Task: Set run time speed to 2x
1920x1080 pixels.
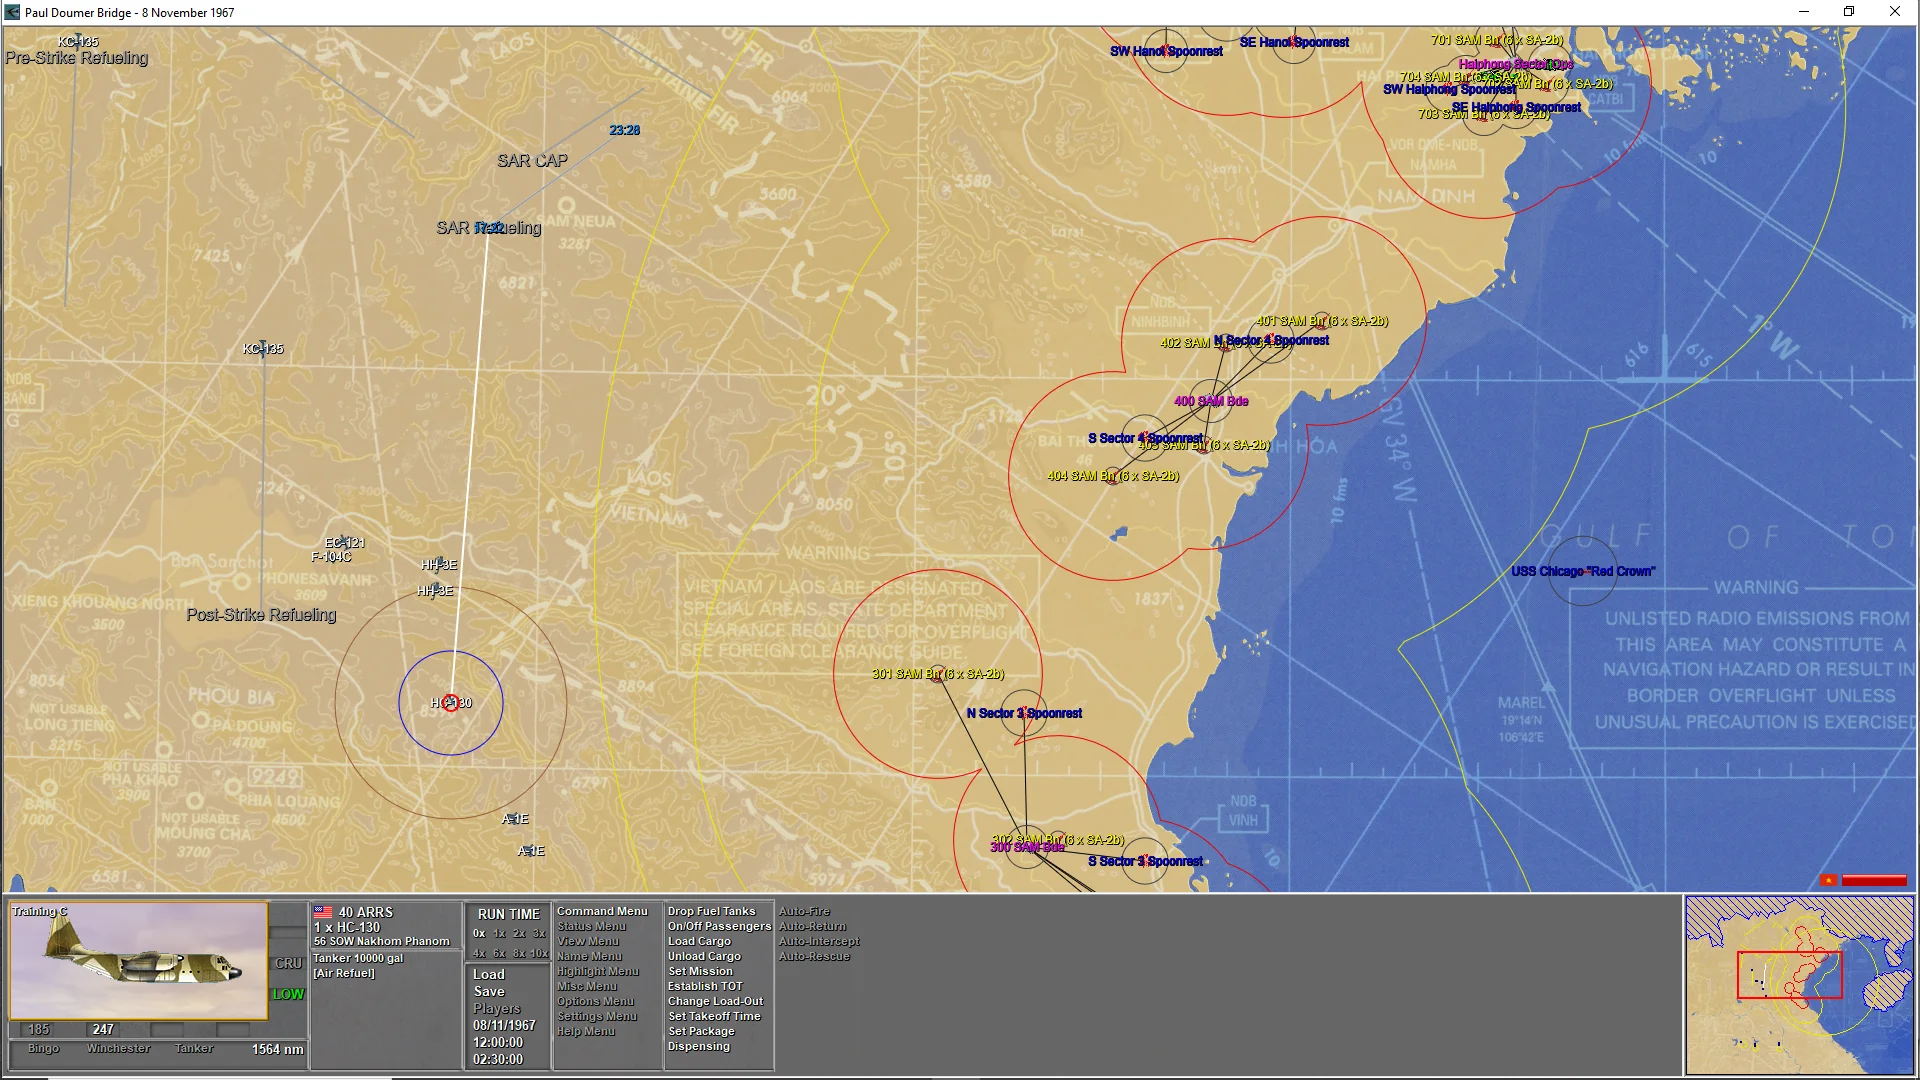Action: click(x=519, y=933)
